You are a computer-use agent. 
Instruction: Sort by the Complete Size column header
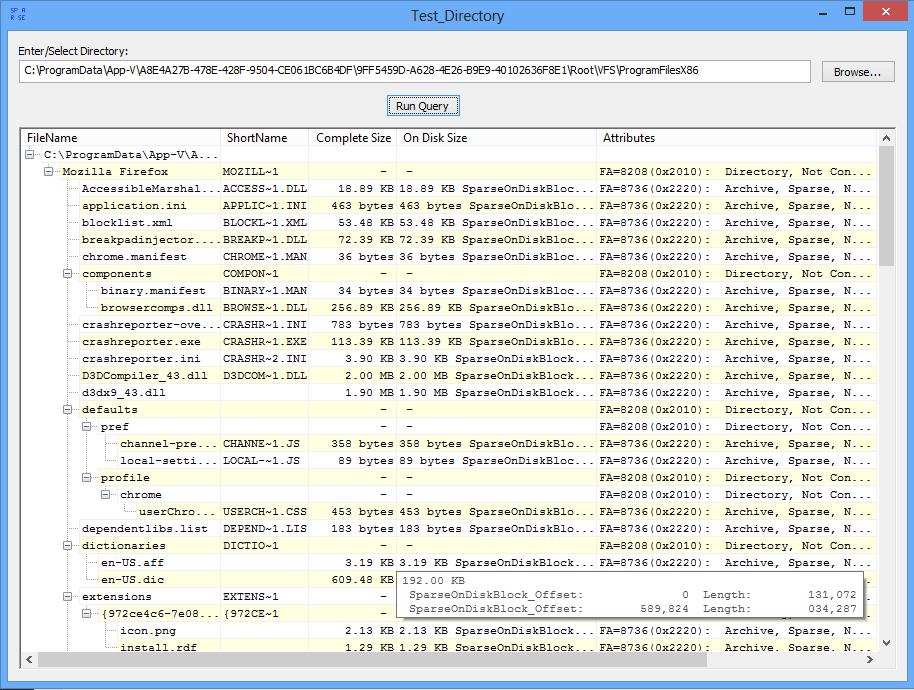click(353, 138)
